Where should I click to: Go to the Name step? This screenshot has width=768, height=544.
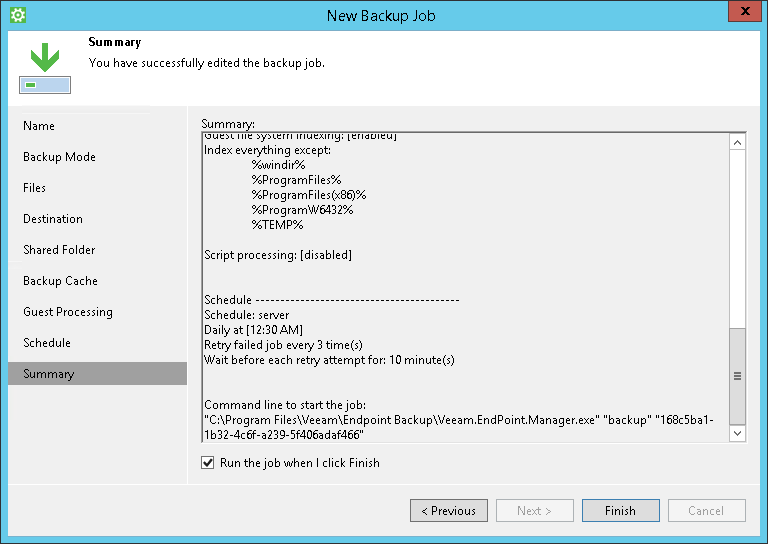39,126
